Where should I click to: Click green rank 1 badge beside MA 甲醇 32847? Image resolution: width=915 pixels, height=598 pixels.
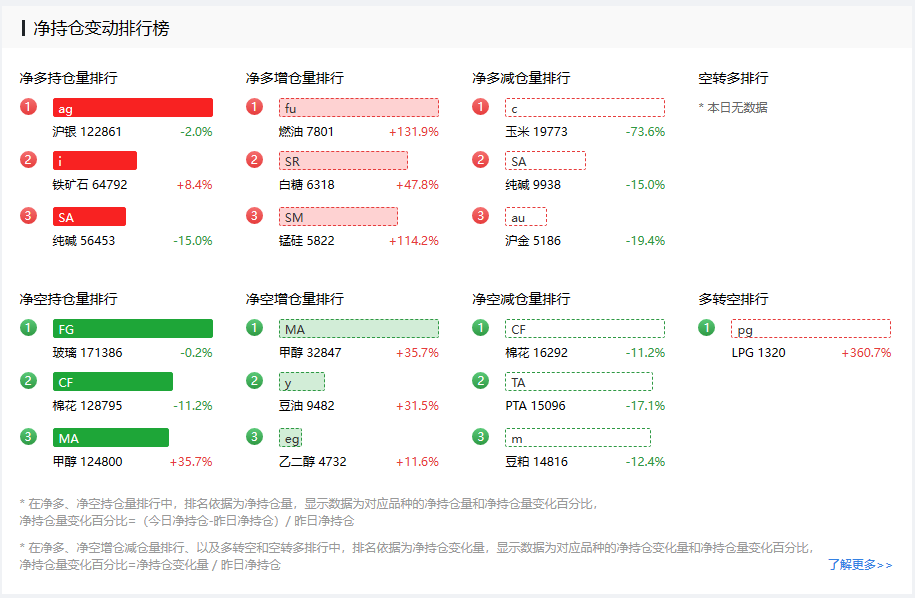click(x=255, y=328)
